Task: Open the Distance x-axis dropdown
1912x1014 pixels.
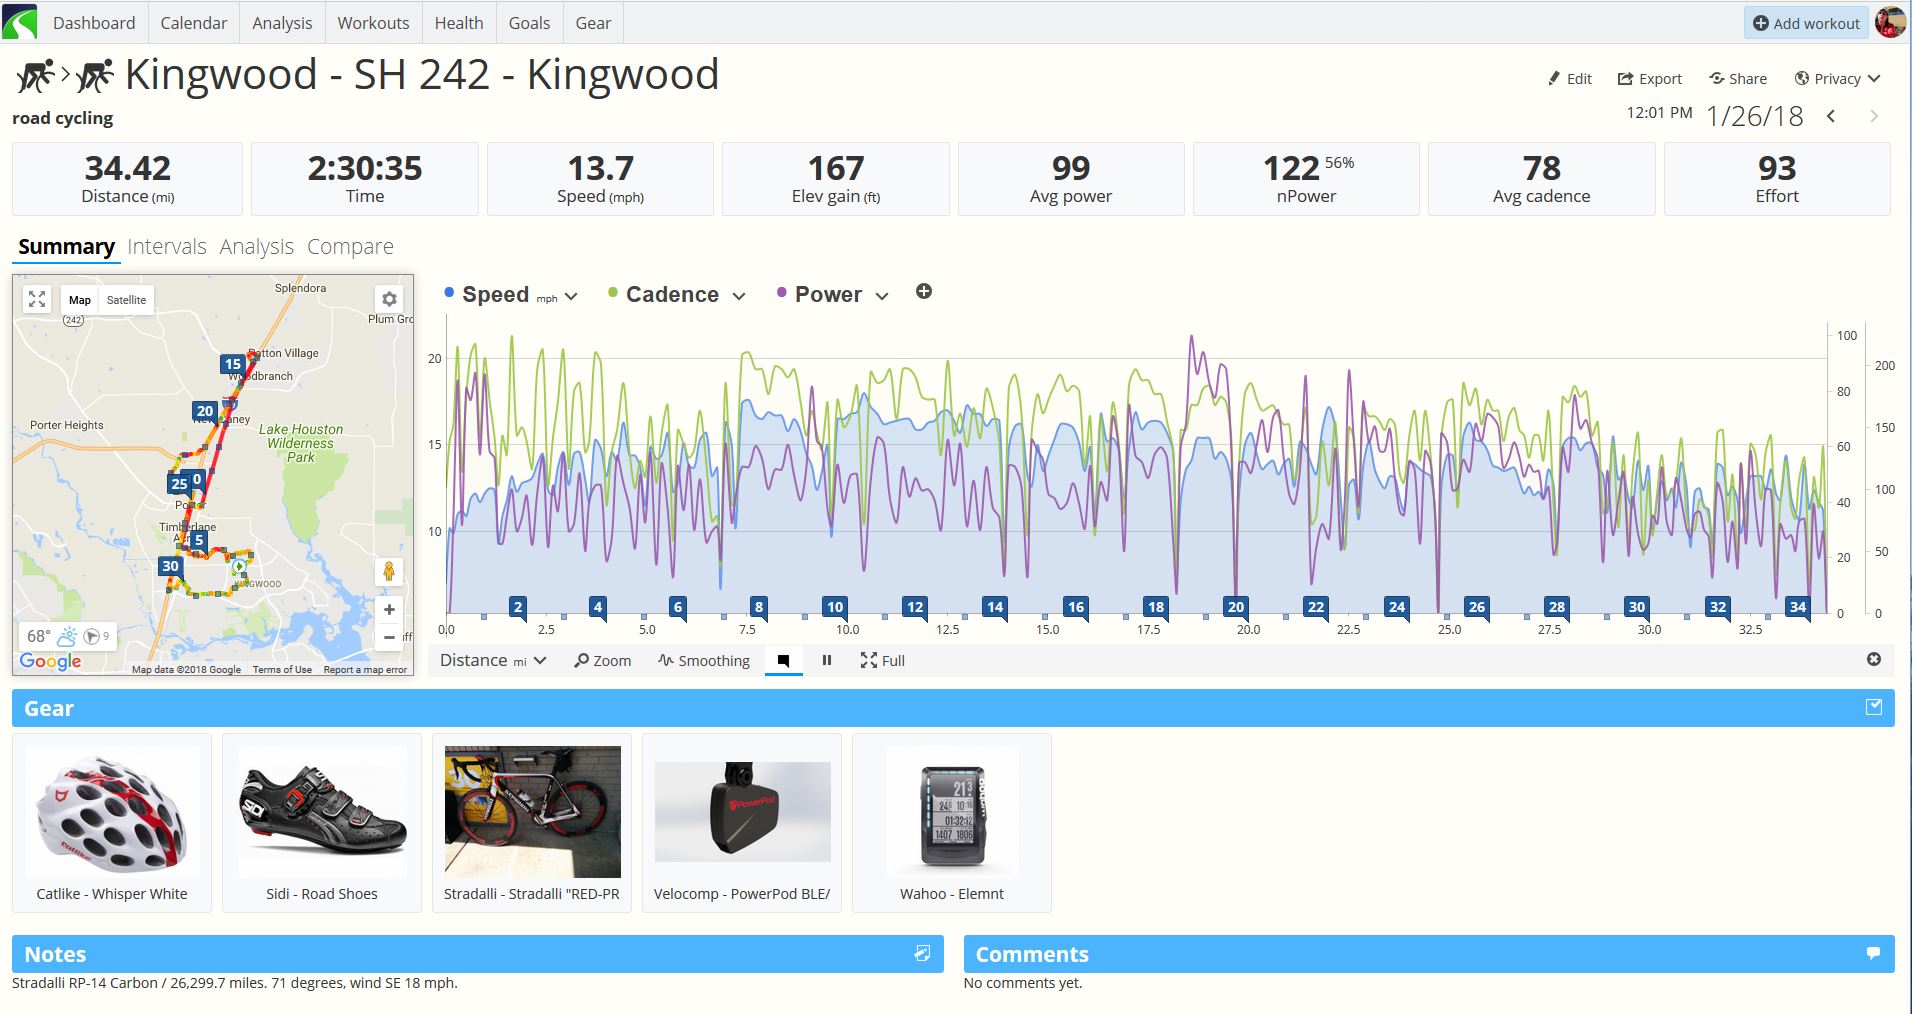Action: click(x=493, y=660)
